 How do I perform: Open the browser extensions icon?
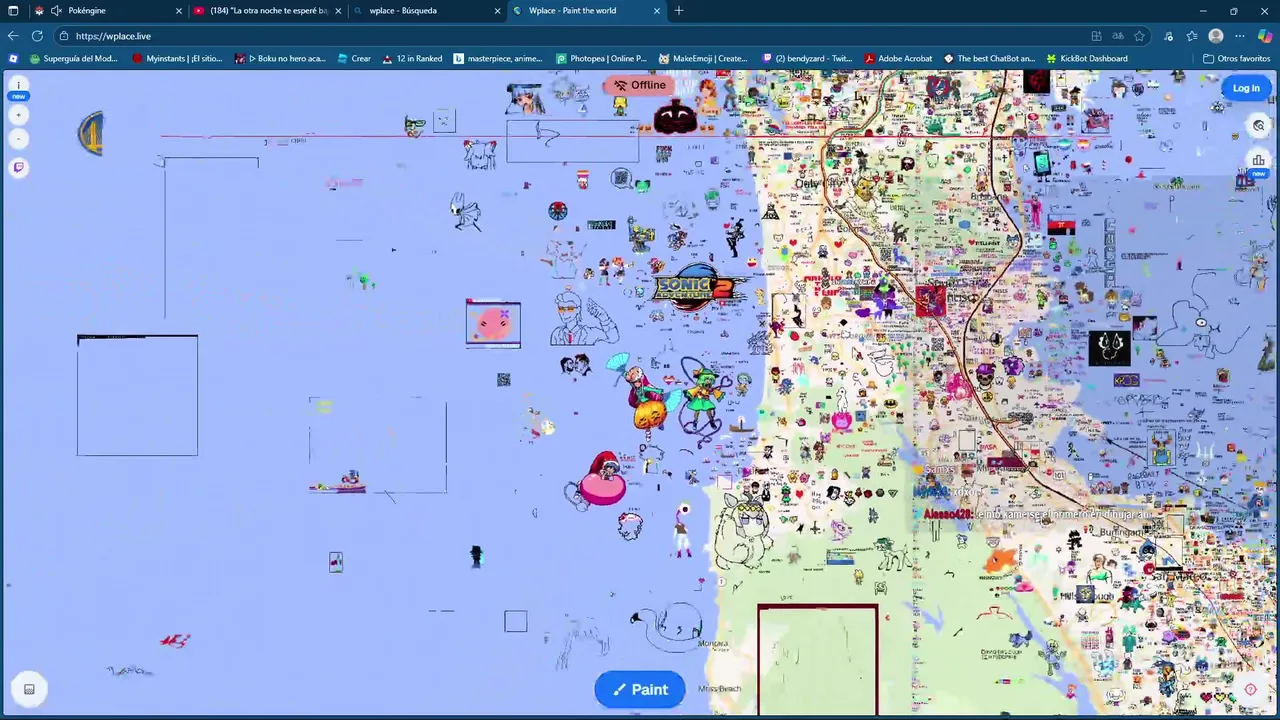tap(1168, 36)
